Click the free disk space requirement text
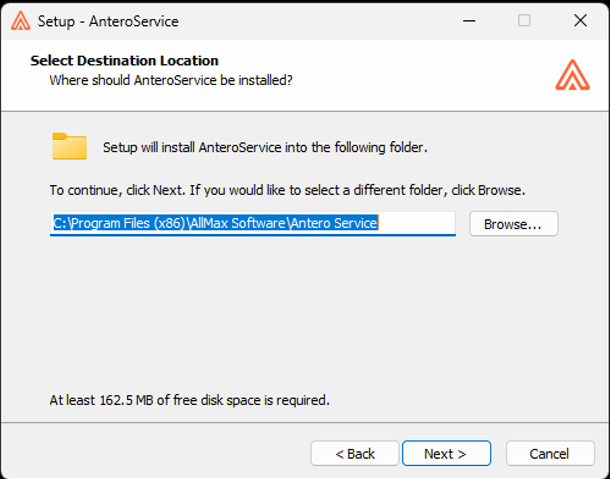 (189, 400)
